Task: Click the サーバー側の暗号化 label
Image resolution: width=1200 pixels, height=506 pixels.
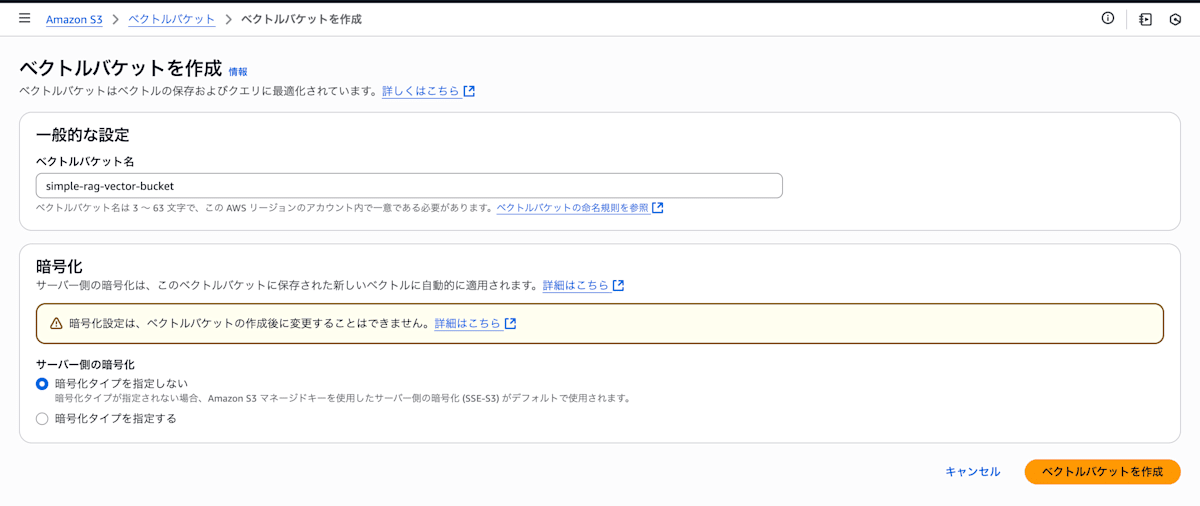Action: (85, 364)
